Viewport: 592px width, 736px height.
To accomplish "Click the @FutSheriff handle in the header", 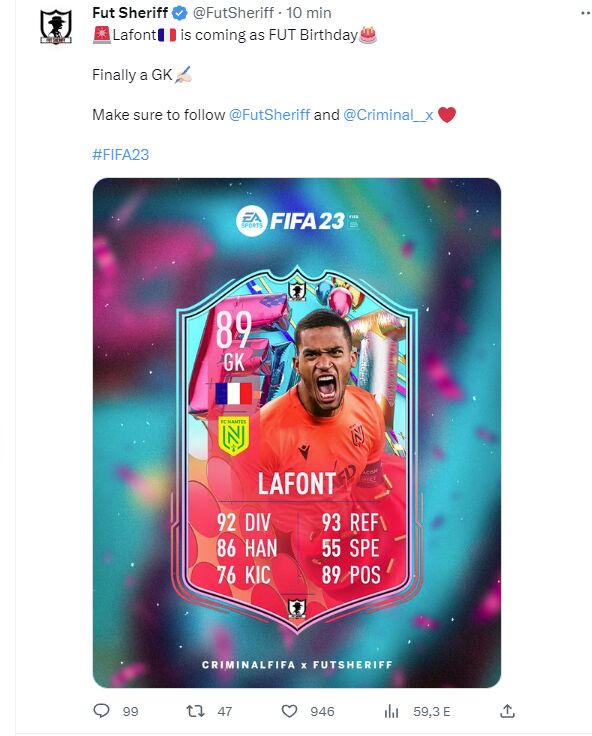I will point(233,13).
